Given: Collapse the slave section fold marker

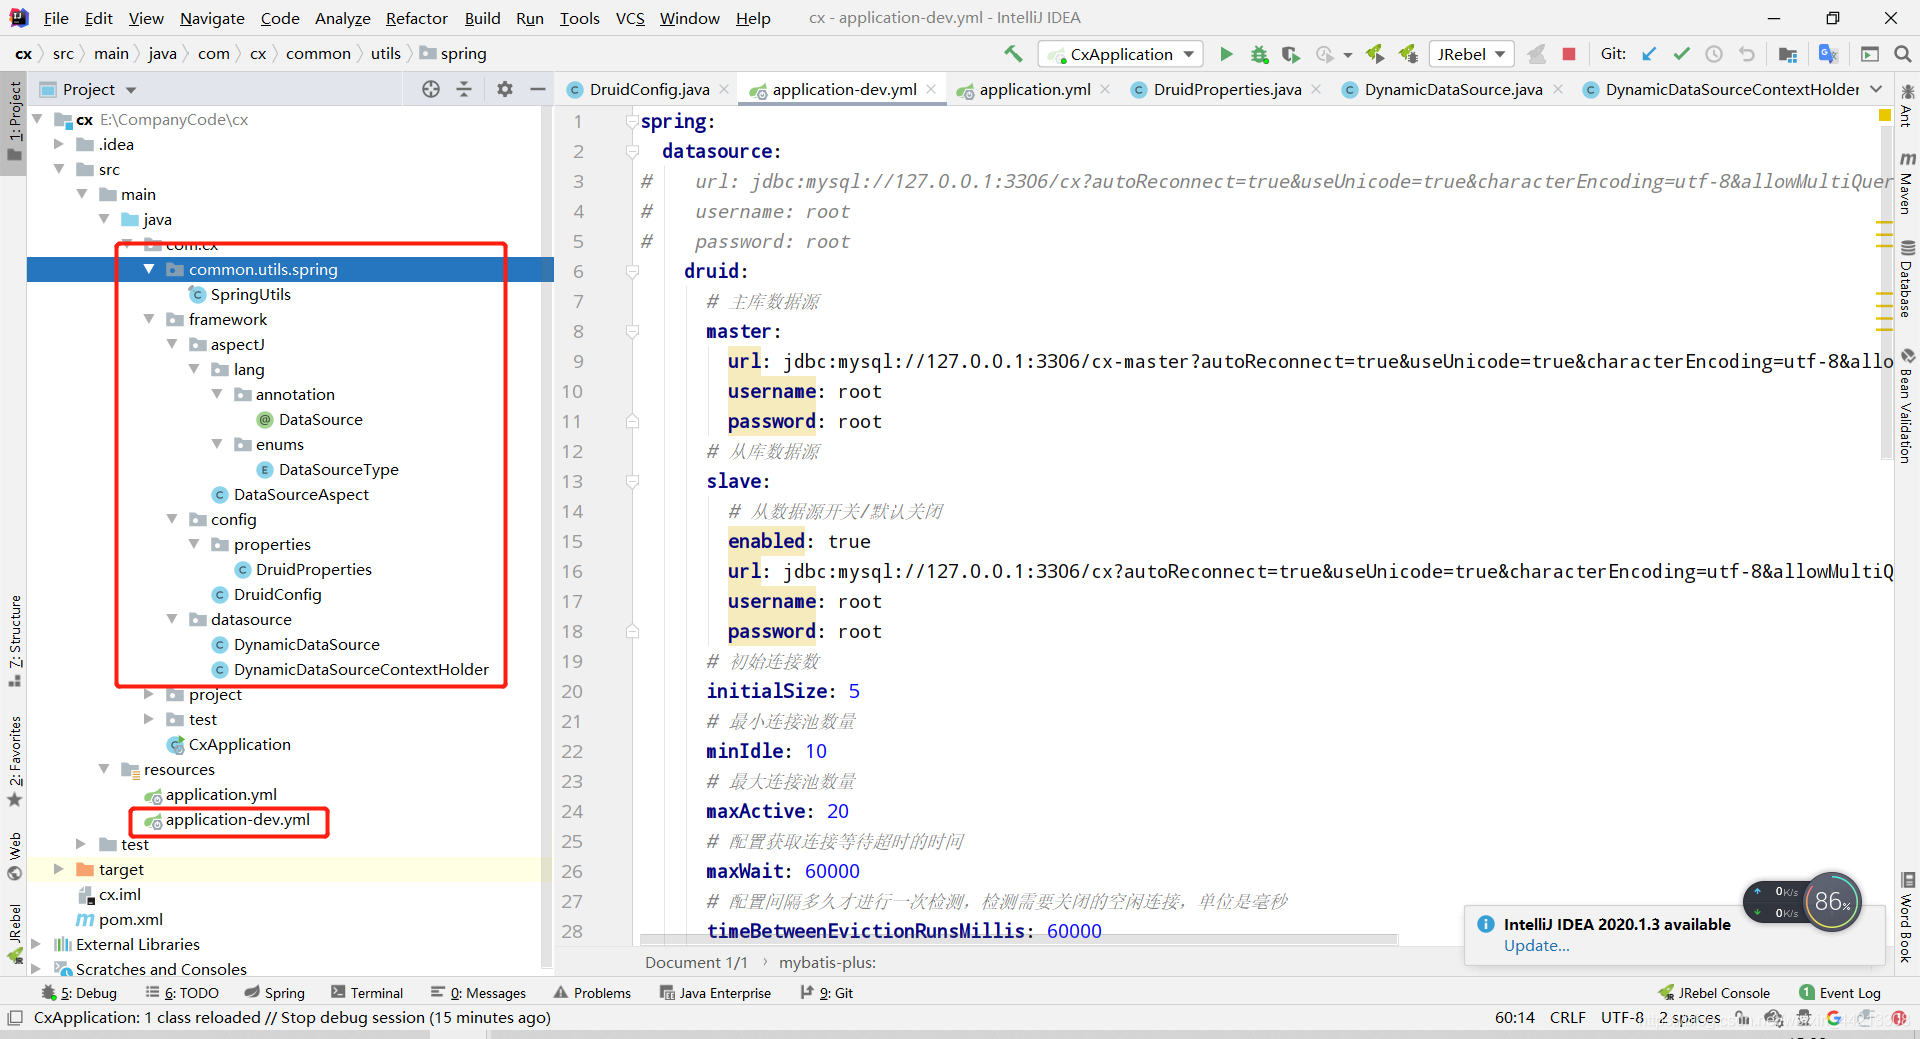Looking at the screenshot, I should click(x=632, y=481).
